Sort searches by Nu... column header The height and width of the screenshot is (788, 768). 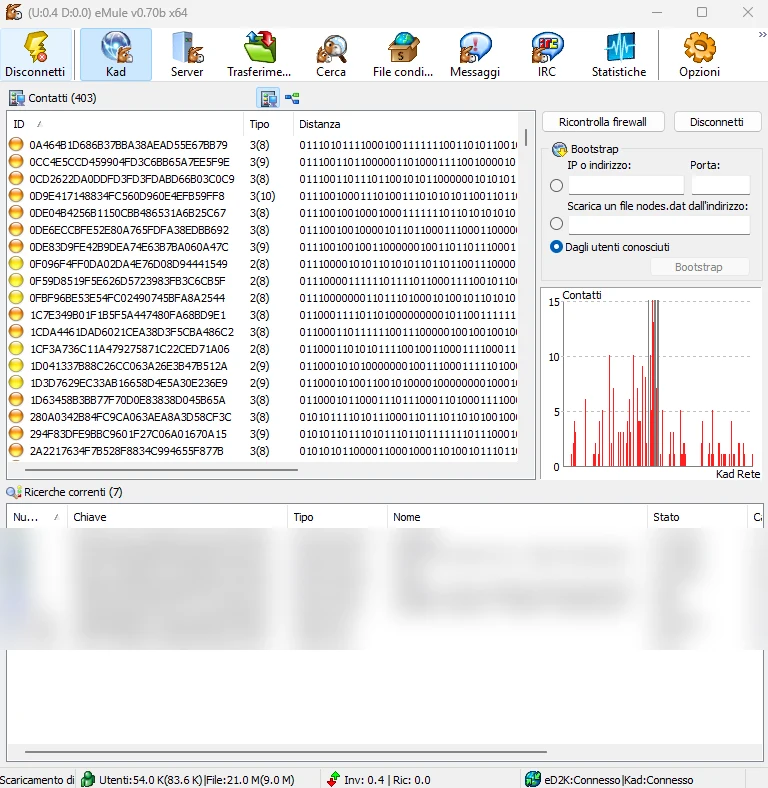(x=37, y=517)
